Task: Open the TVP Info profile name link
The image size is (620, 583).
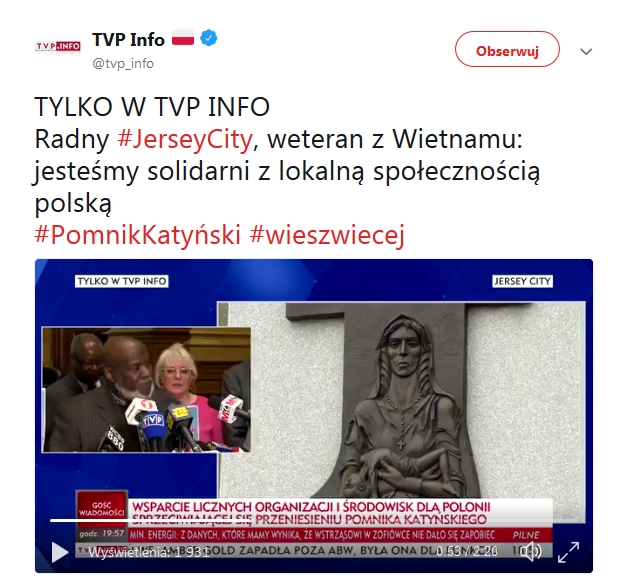Action: coord(129,40)
